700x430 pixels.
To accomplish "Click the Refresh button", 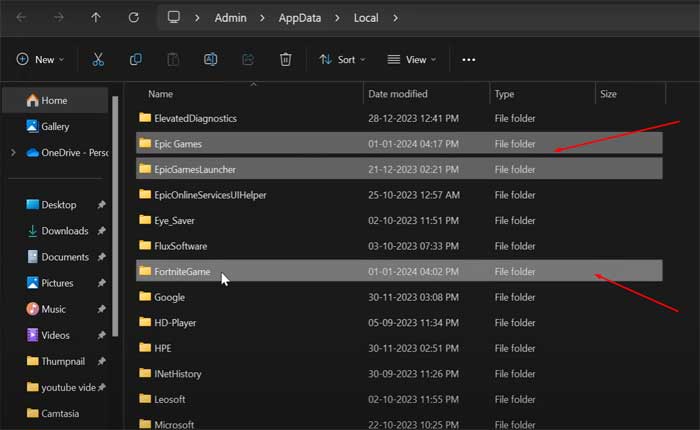I will [133, 18].
